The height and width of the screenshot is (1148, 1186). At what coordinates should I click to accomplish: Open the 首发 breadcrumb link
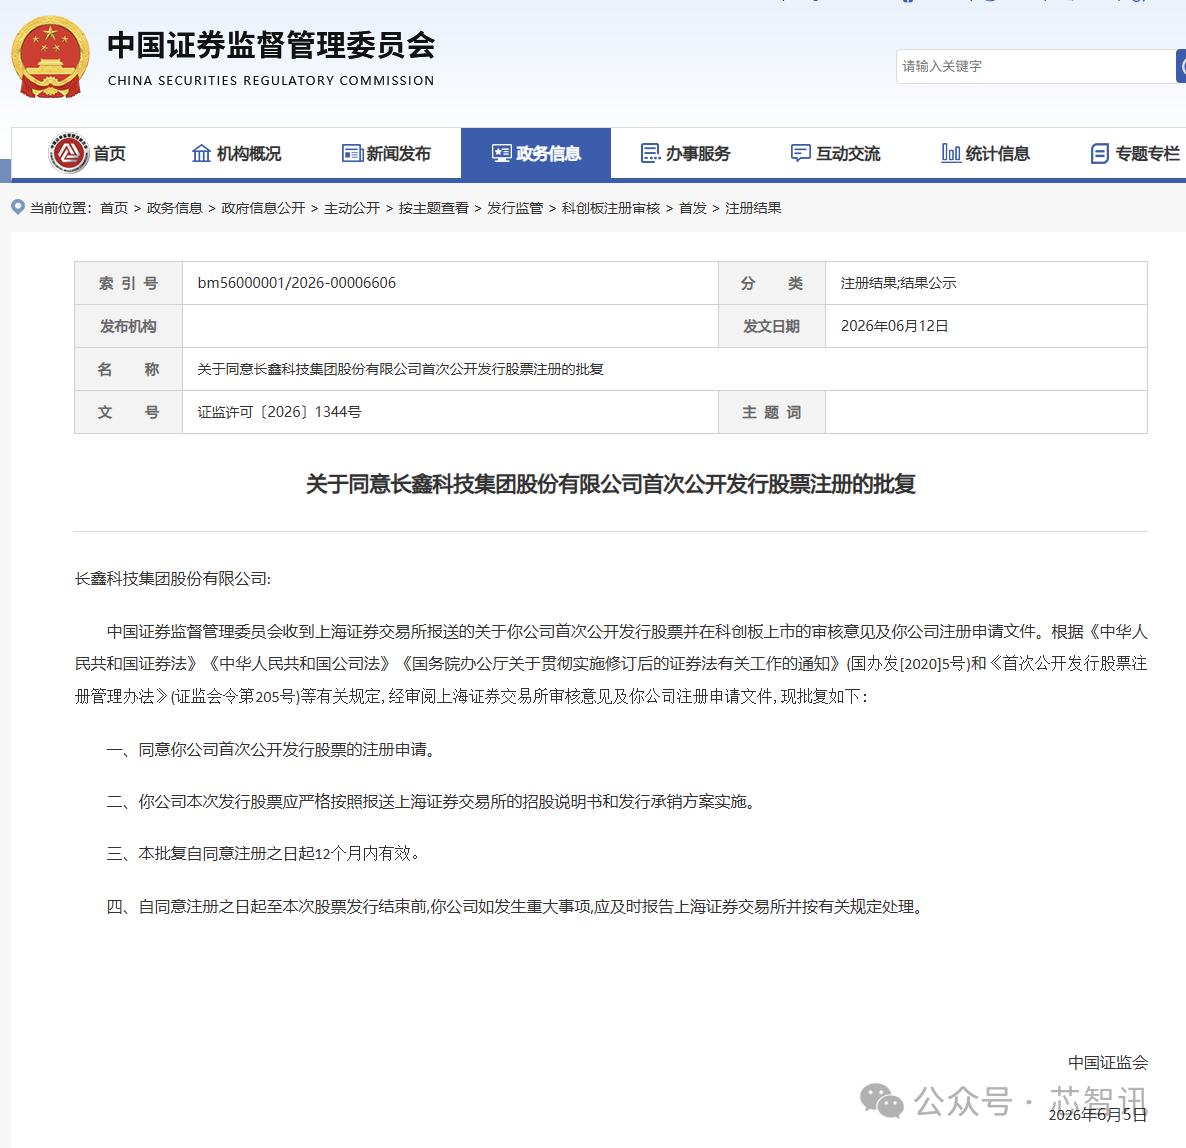click(x=693, y=208)
